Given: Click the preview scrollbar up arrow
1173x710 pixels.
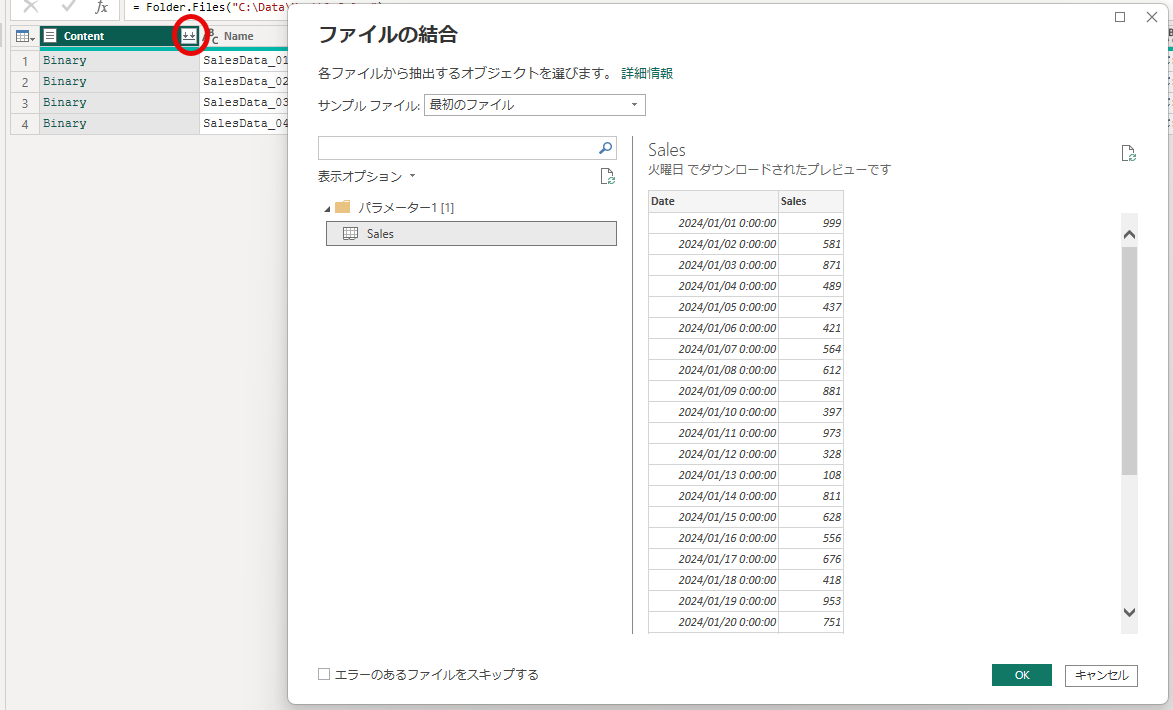Looking at the screenshot, I should (x=1130, y=235).
